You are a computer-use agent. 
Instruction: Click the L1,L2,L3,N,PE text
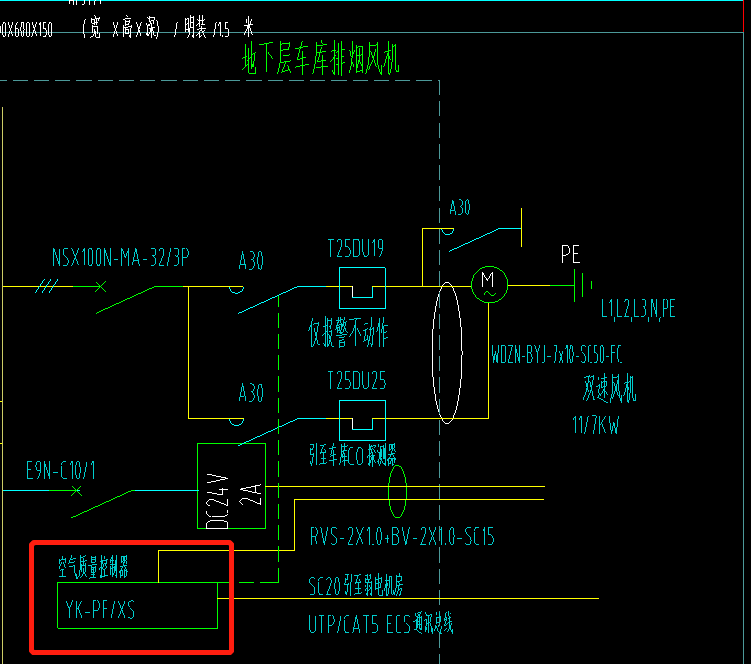tap(638, 310)
